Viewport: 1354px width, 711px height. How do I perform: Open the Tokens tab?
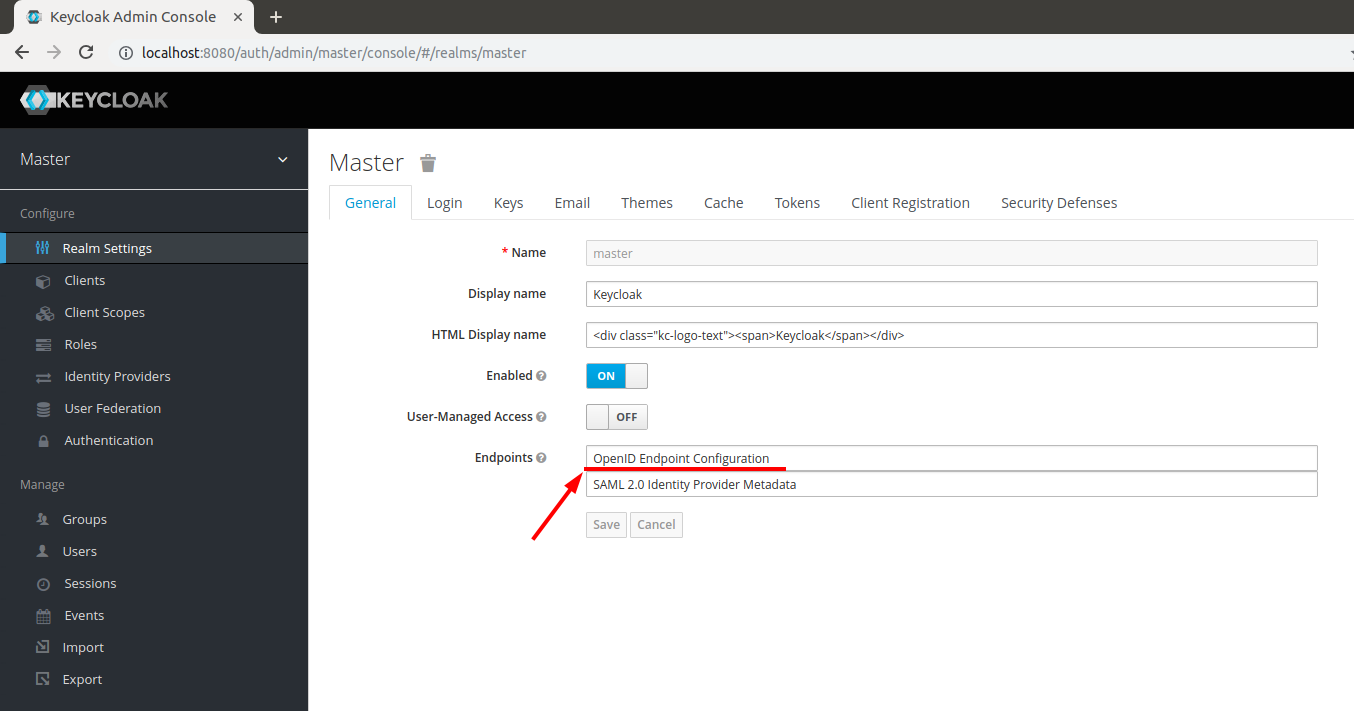click(x=797, y=203)
